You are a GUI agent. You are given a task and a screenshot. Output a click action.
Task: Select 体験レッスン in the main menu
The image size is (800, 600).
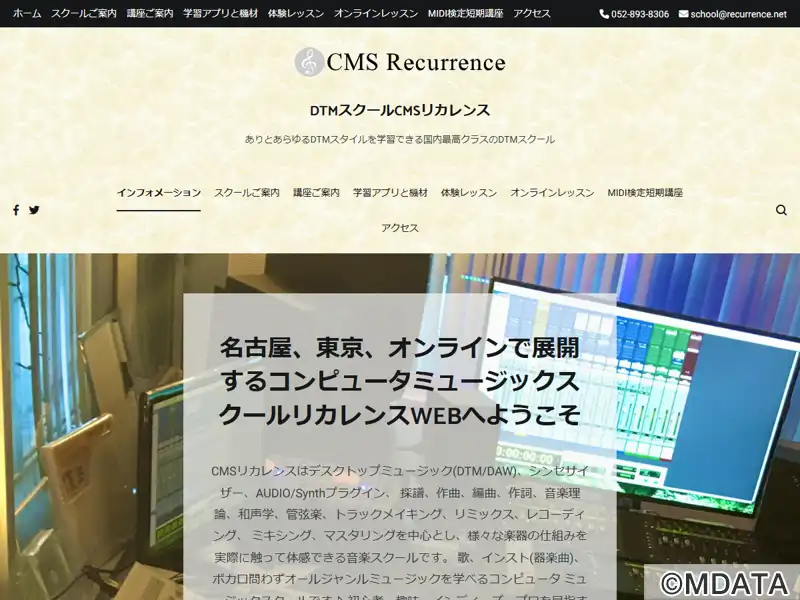click(469, 193)
